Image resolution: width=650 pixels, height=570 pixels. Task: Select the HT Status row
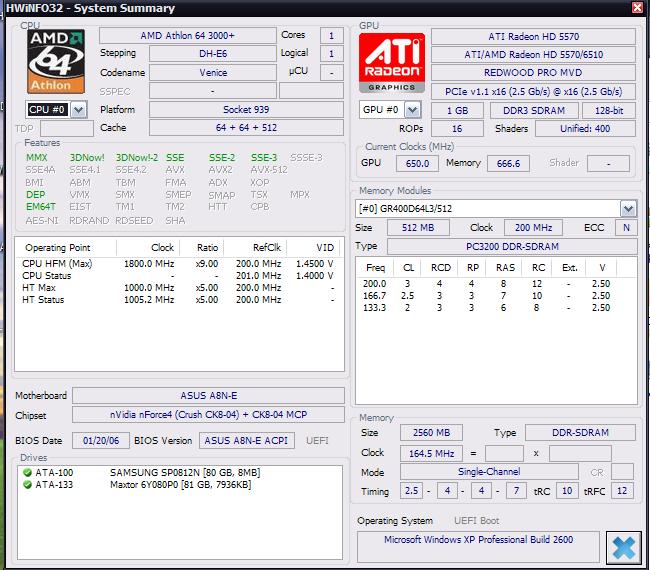tap(178, 300)
